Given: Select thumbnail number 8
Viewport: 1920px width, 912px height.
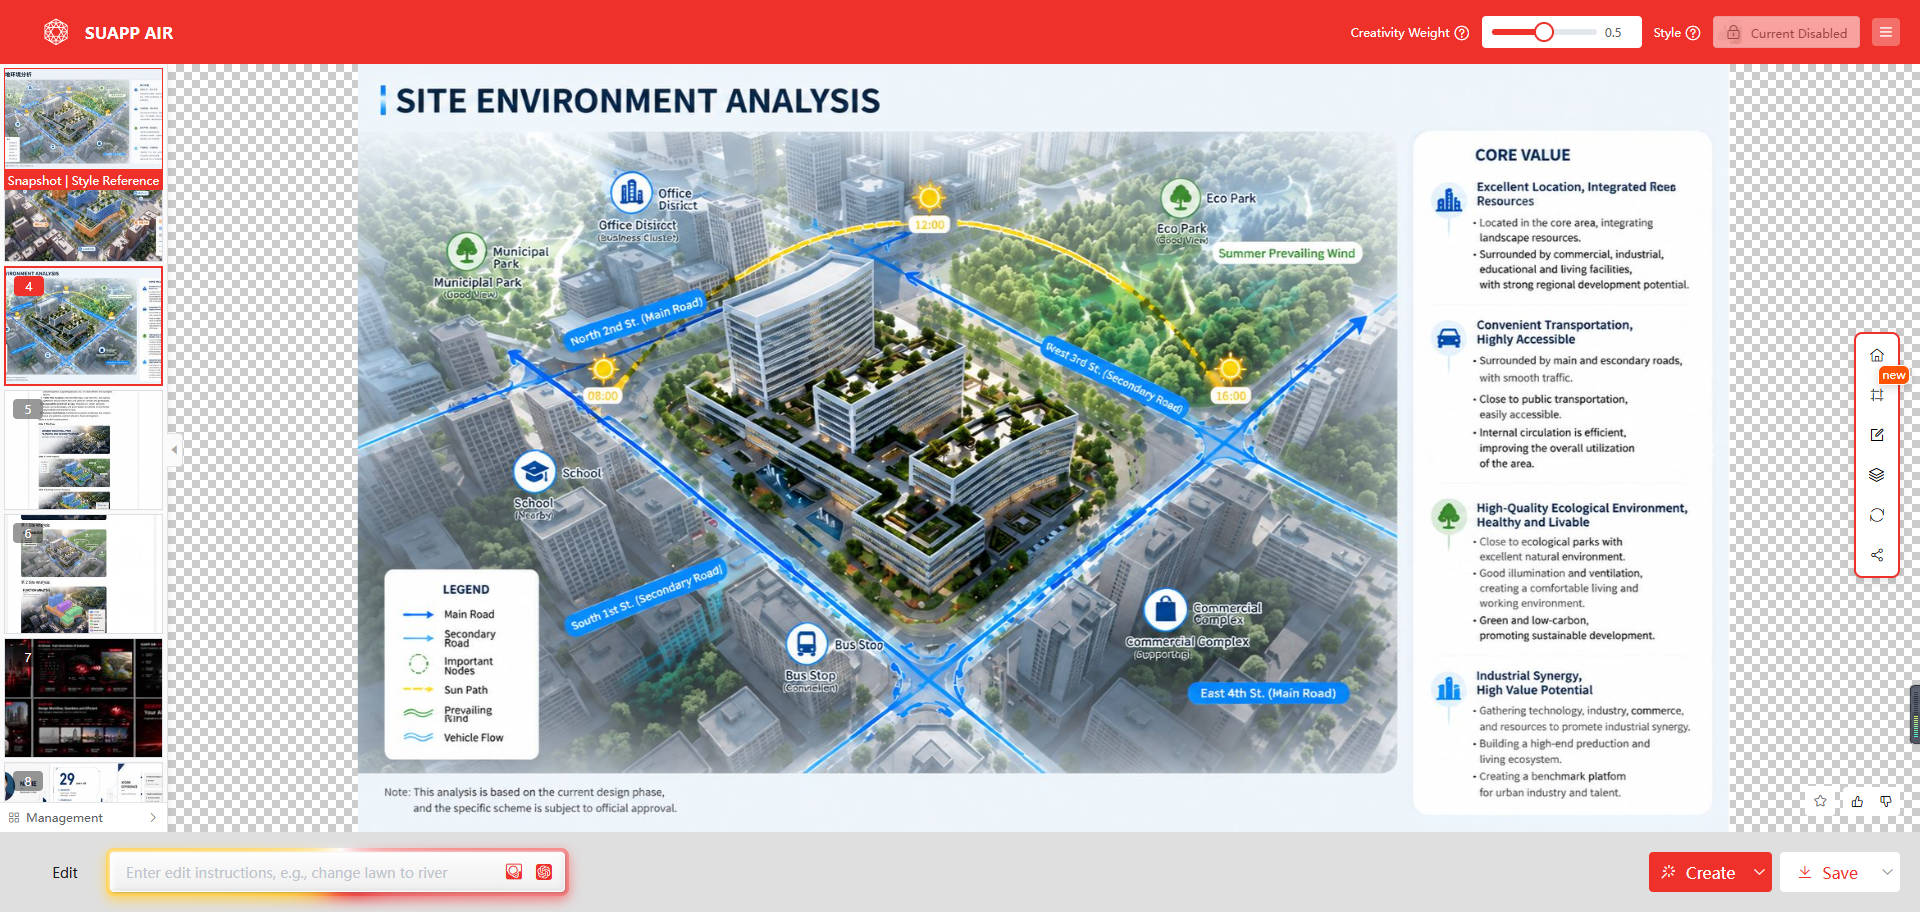Looking at the screenshot, I should [x=83, y=783].
